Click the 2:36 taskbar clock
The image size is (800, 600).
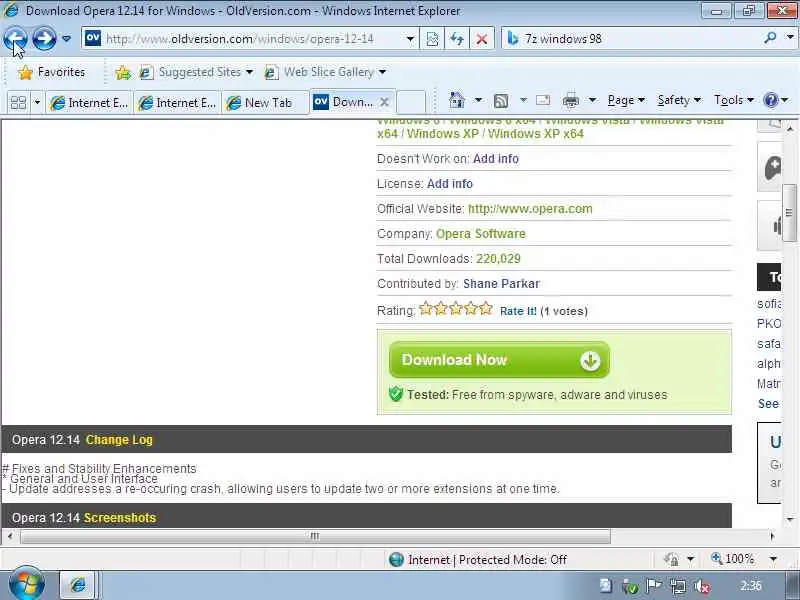coord(751,586)
